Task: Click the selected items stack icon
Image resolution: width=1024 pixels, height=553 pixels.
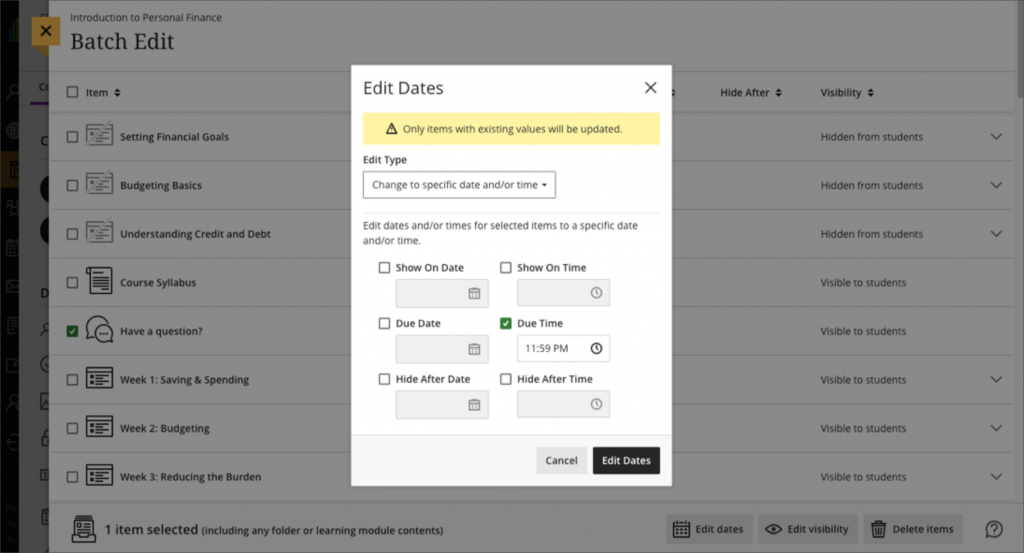Action: point(84,529)
